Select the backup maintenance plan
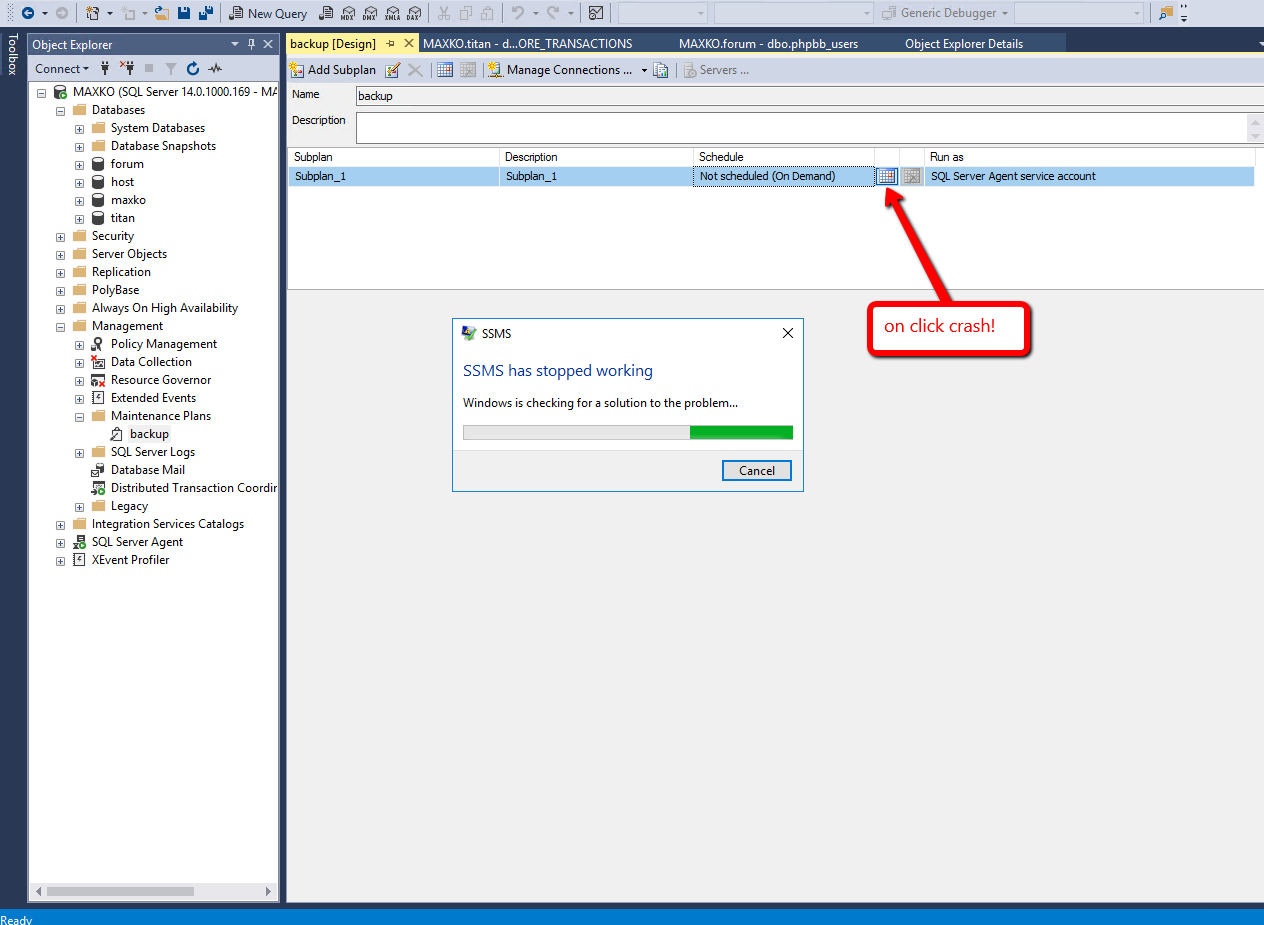This screenshot has height=925, width=1264. (149, 434)
